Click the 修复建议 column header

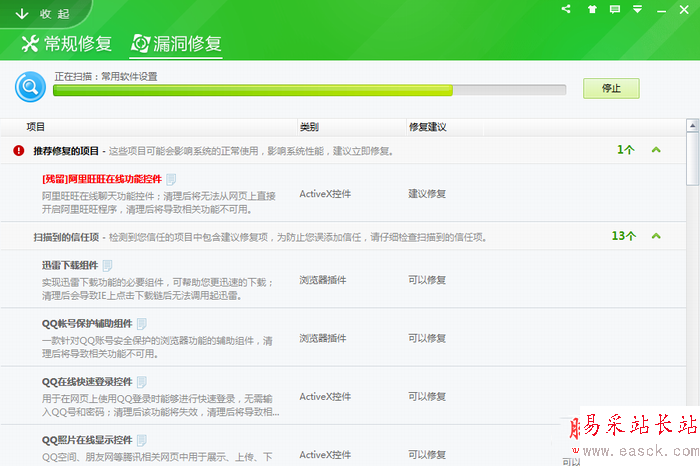click(427, 127)
